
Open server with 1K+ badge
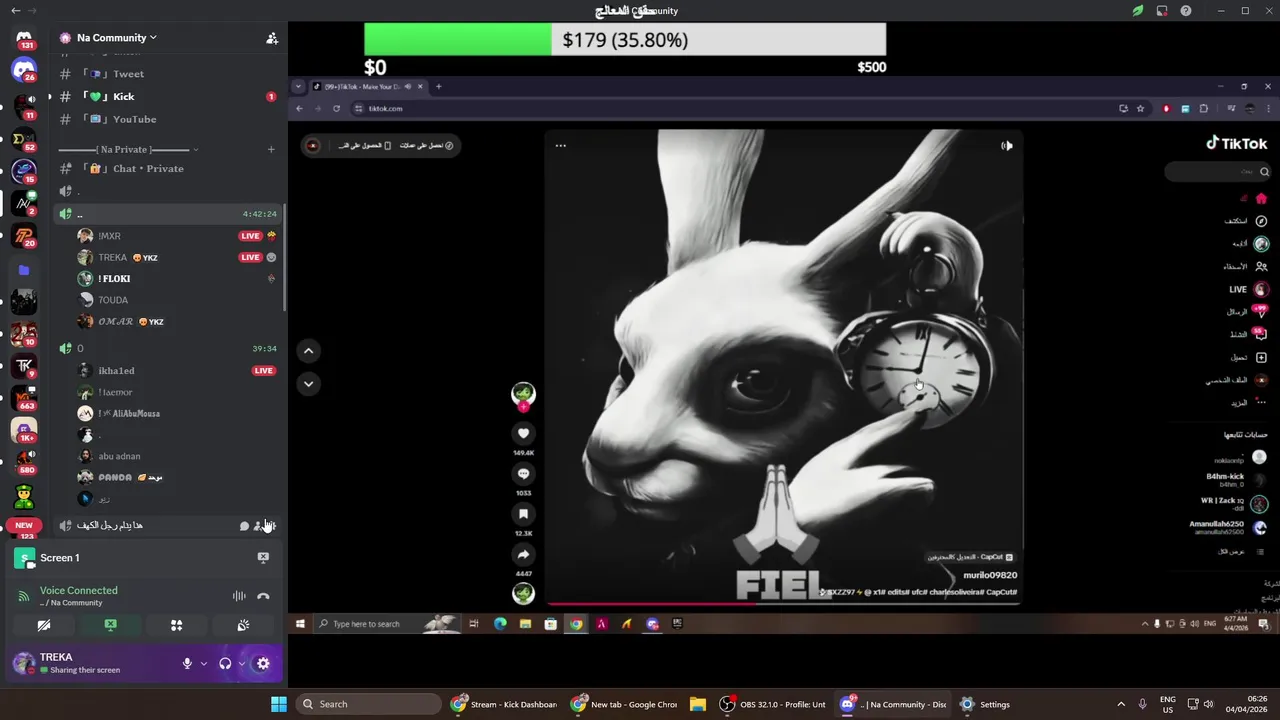tap(24, 431)
